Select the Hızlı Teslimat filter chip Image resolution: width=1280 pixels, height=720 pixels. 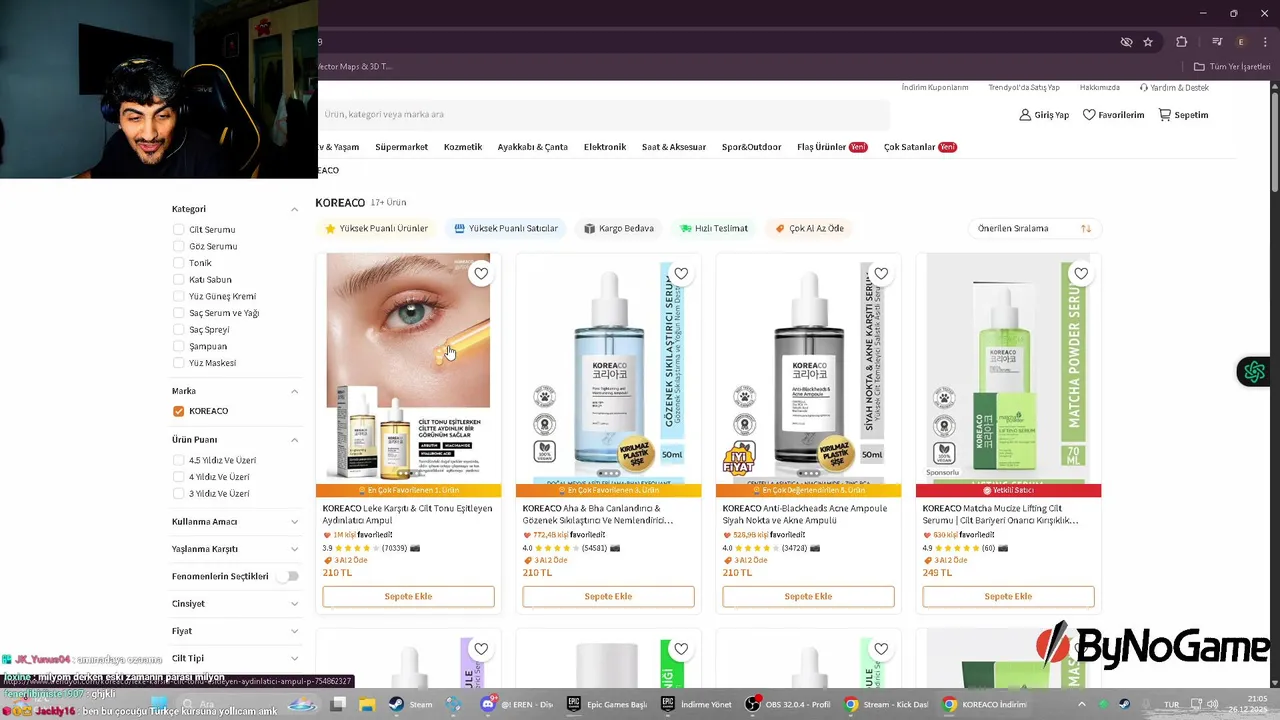click(714, 228)
